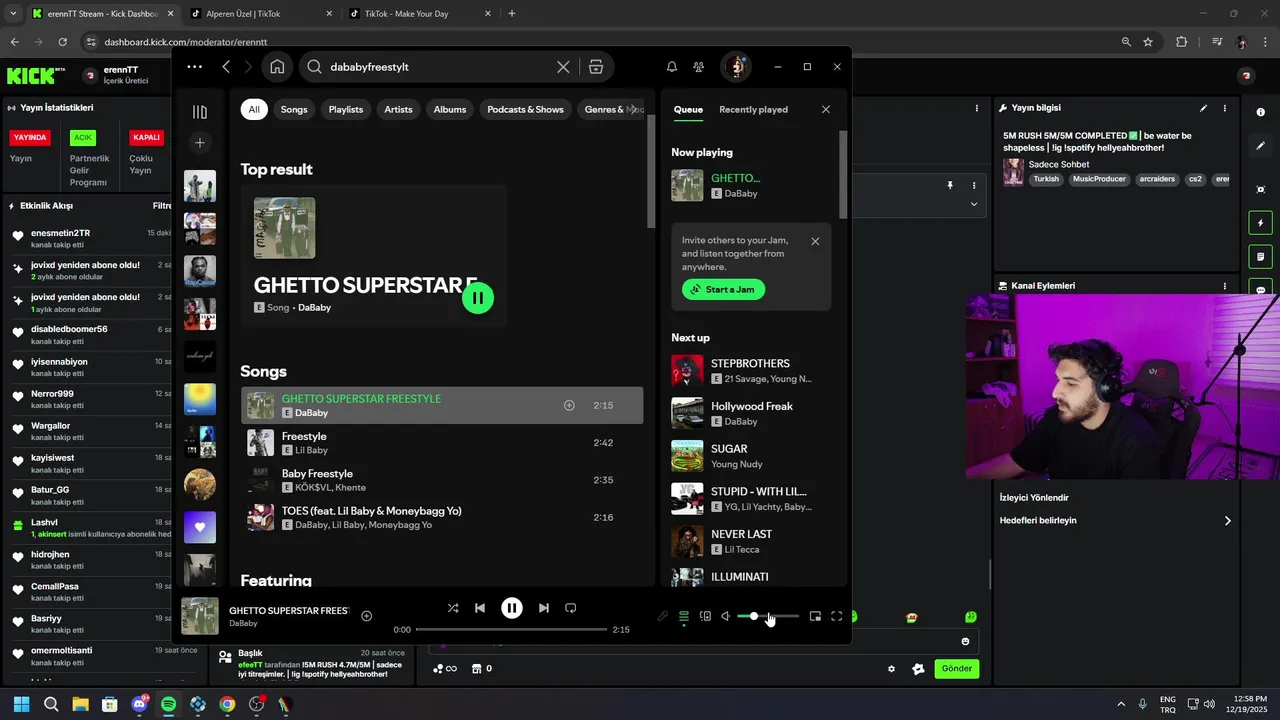Create a playlist with plus icon
Screen dimensions: 1280x720
pyautogui.click(x=200, y=143)
